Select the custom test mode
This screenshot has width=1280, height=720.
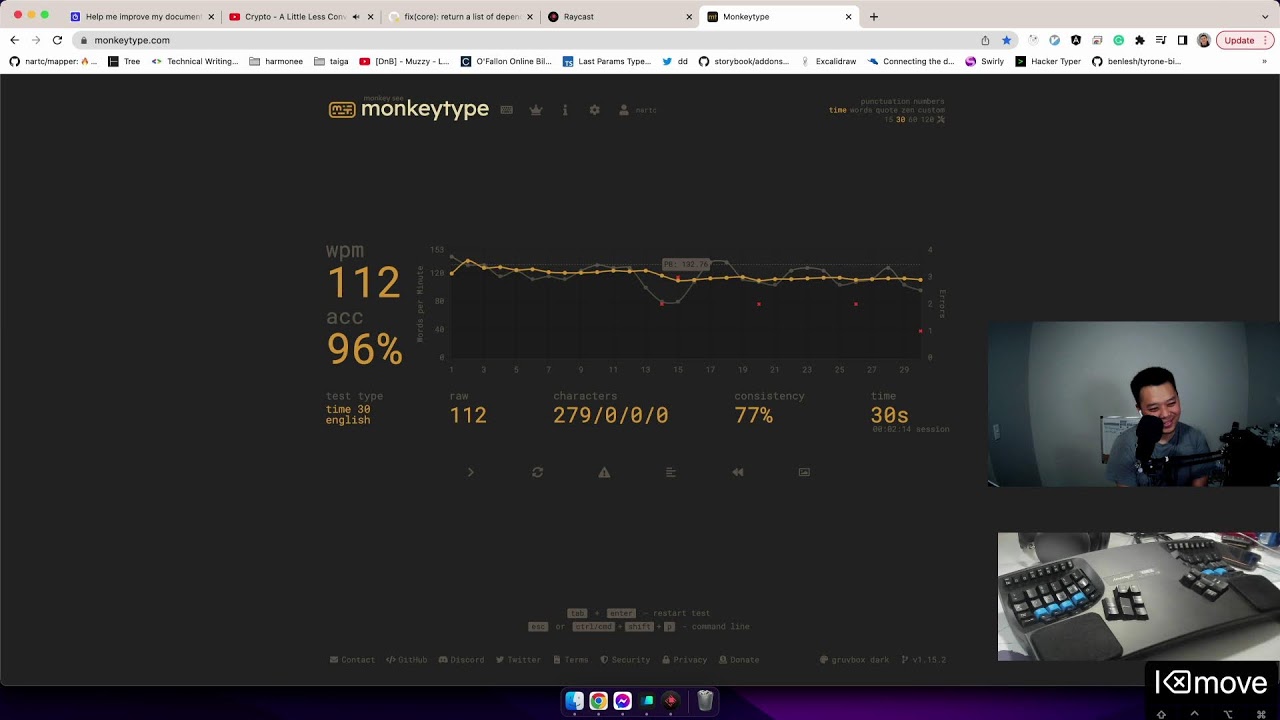[932, 110]
